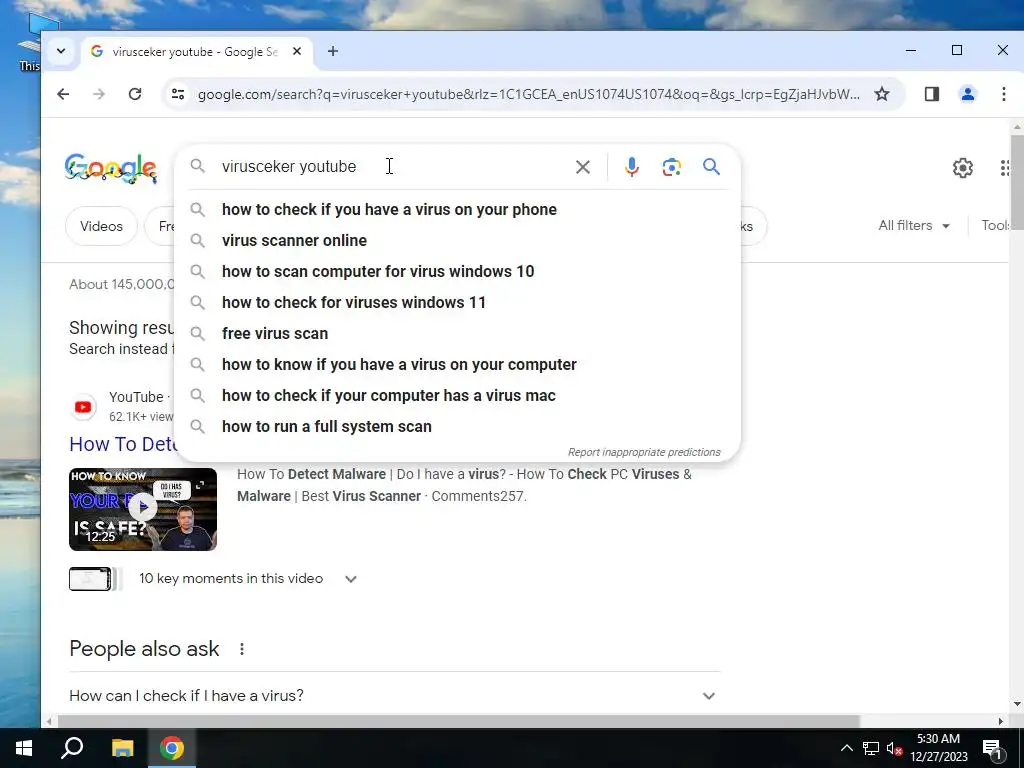The height and width of the screenshot is (768, 1024).
Task: Click the key moments preview thumbnail
Action: 90,579
